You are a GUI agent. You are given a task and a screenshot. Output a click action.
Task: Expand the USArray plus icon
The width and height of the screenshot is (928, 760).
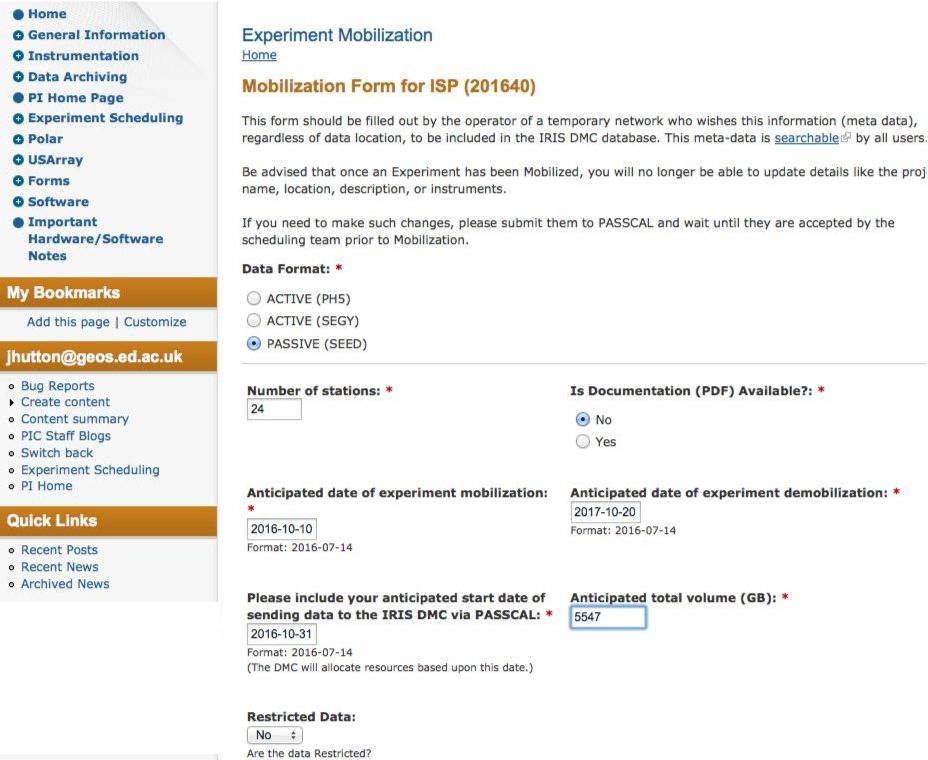click(x=18, y=160)
